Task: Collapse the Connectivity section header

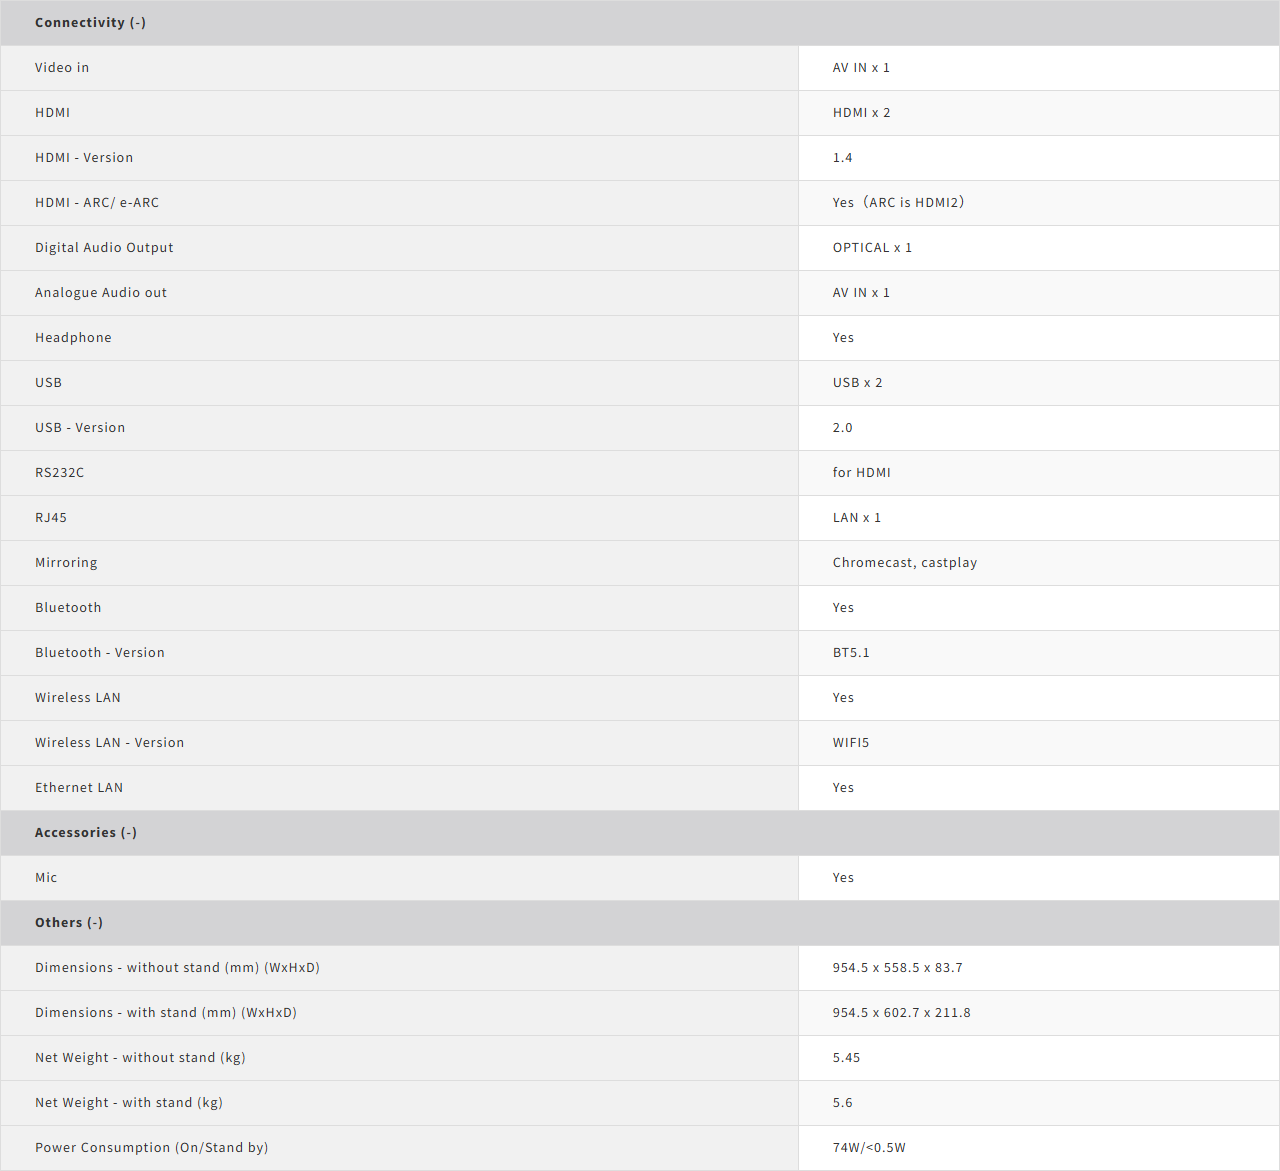Action: click(x=90, y=23)
